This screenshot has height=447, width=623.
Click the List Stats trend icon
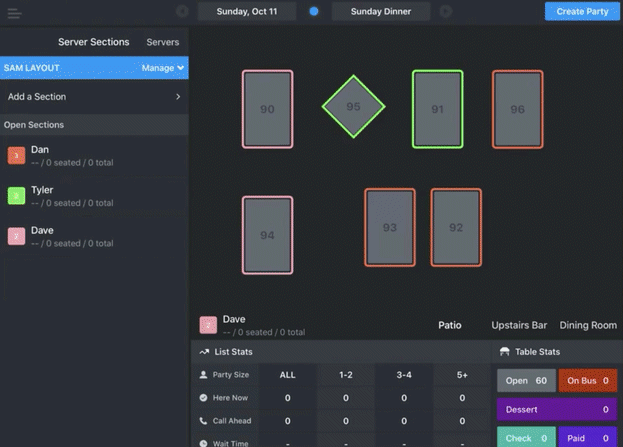pyautogui.click(x=204, y=352)
